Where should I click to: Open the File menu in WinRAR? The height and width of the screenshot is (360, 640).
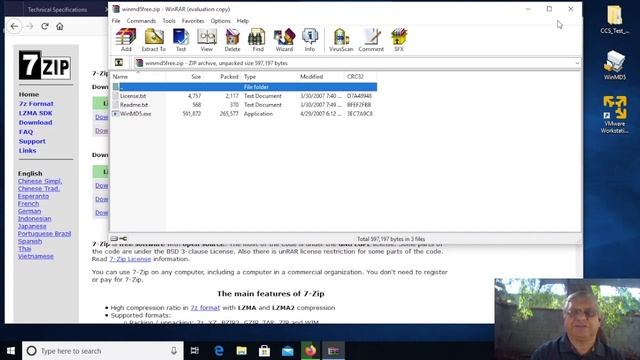116,21
